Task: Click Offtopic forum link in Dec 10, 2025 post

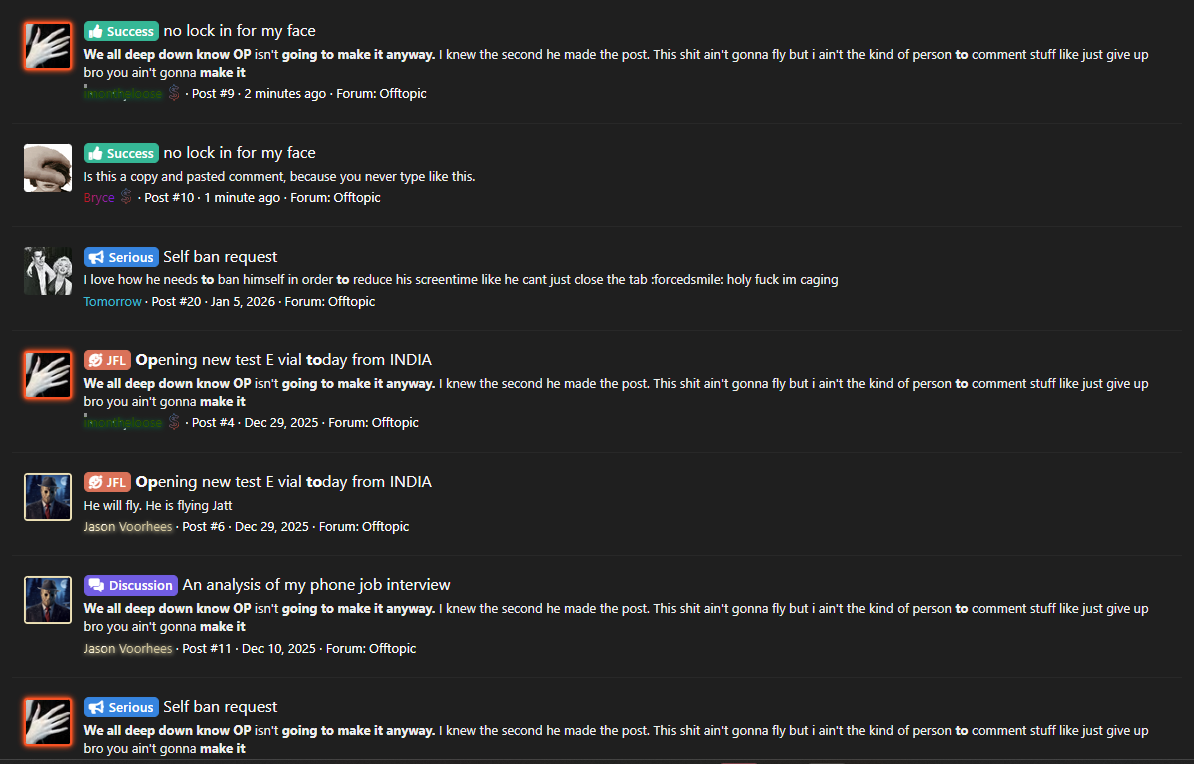Action: coord(392,648)
